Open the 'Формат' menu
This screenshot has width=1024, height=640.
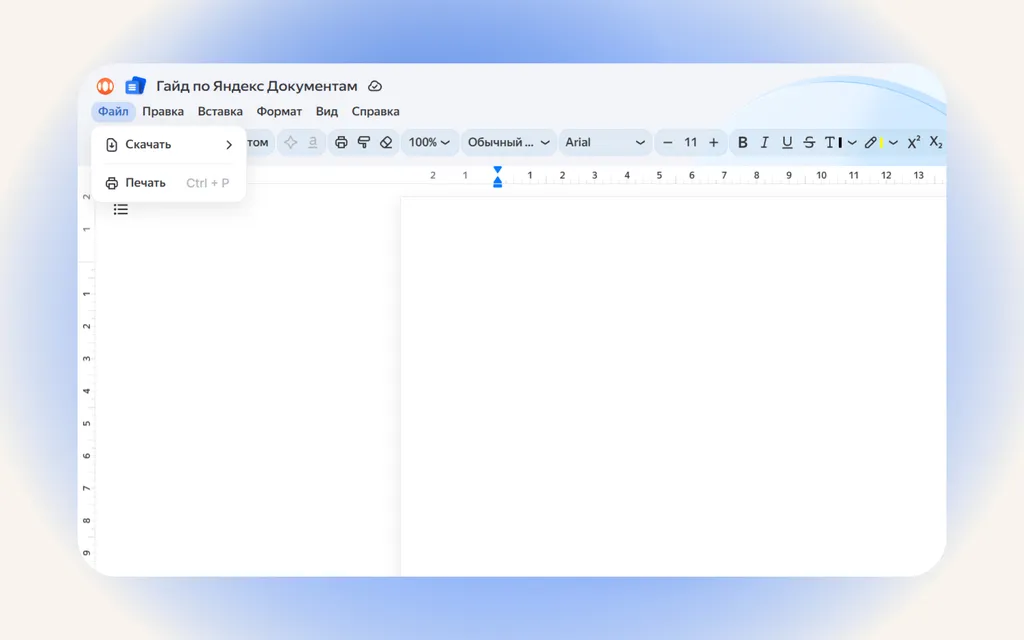click(279, 112)
